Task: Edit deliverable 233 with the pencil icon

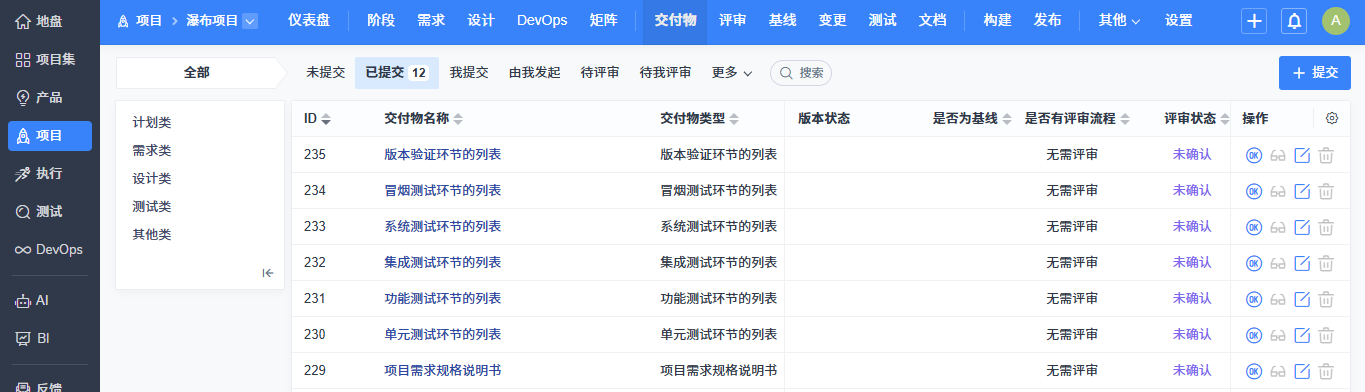Action: pos(1302,227)
